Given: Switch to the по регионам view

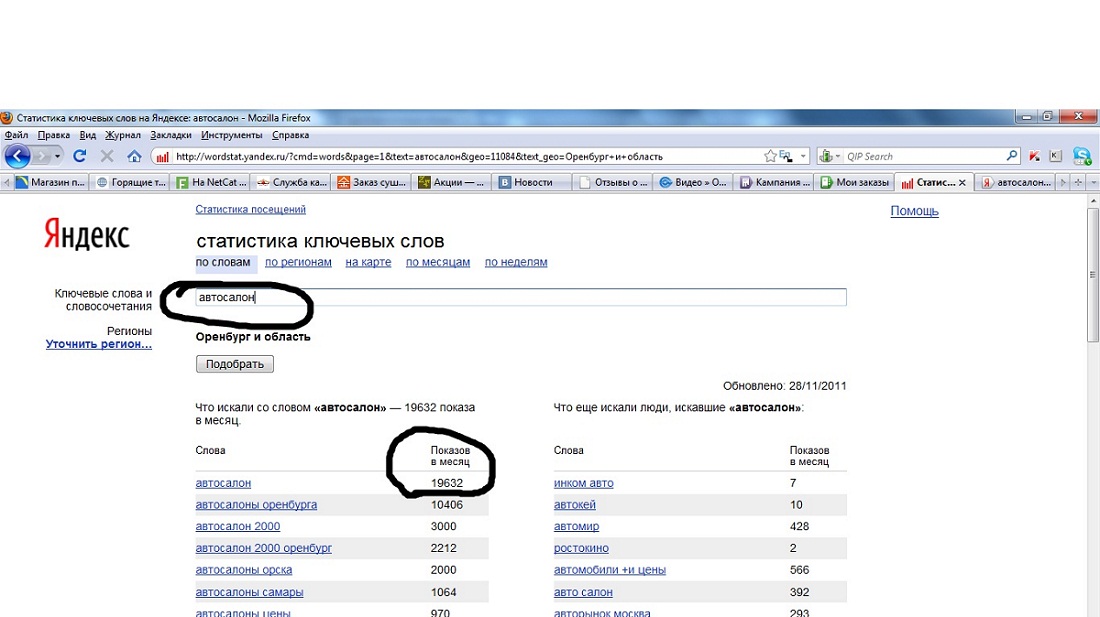Looking at the screenshot, I should point(298,262).
